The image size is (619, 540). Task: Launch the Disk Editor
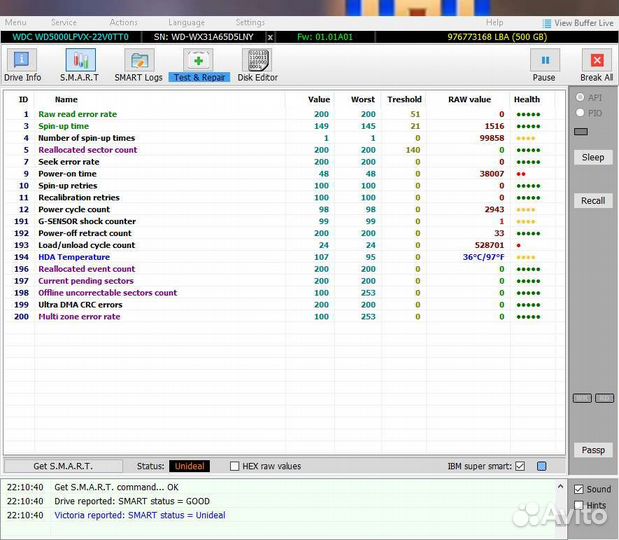[x=257, y=64]
